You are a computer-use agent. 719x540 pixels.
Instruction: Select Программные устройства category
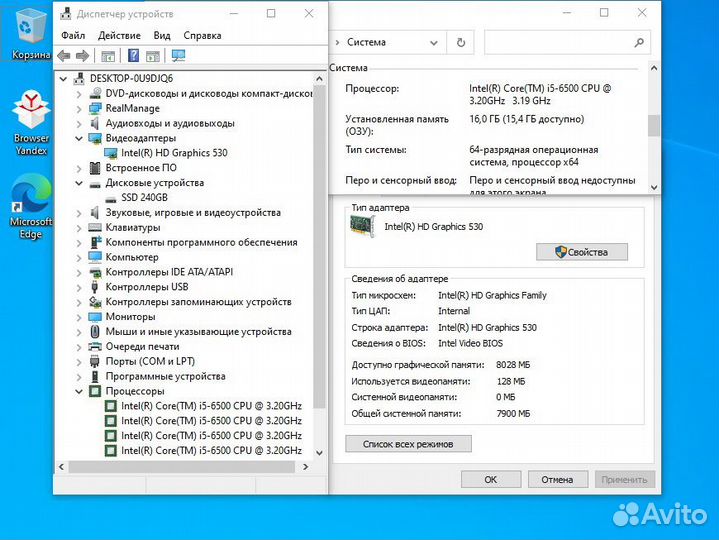166,376
